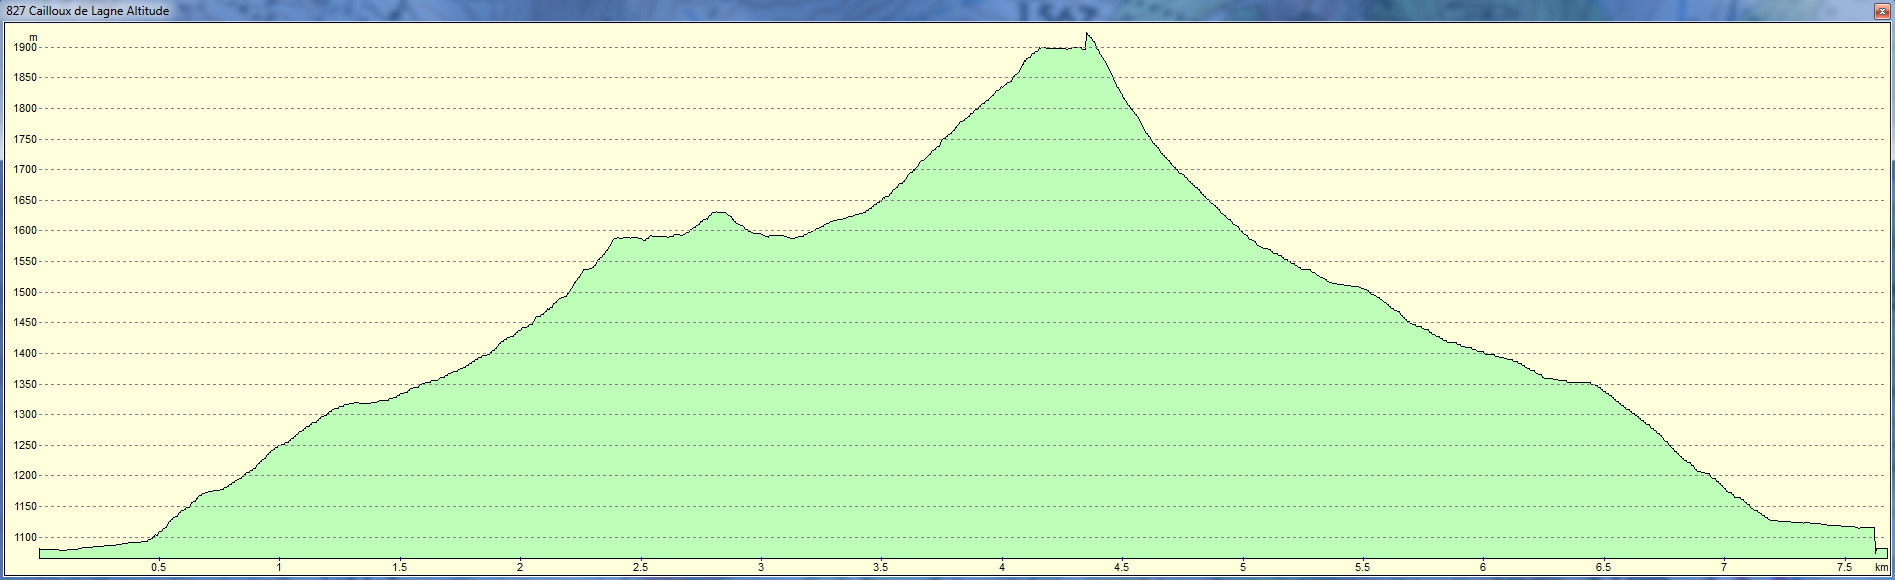Screen dimensions: 1895x580
Task: Click the sharp drop at the profile's end
Action: tap(1875, 540)
